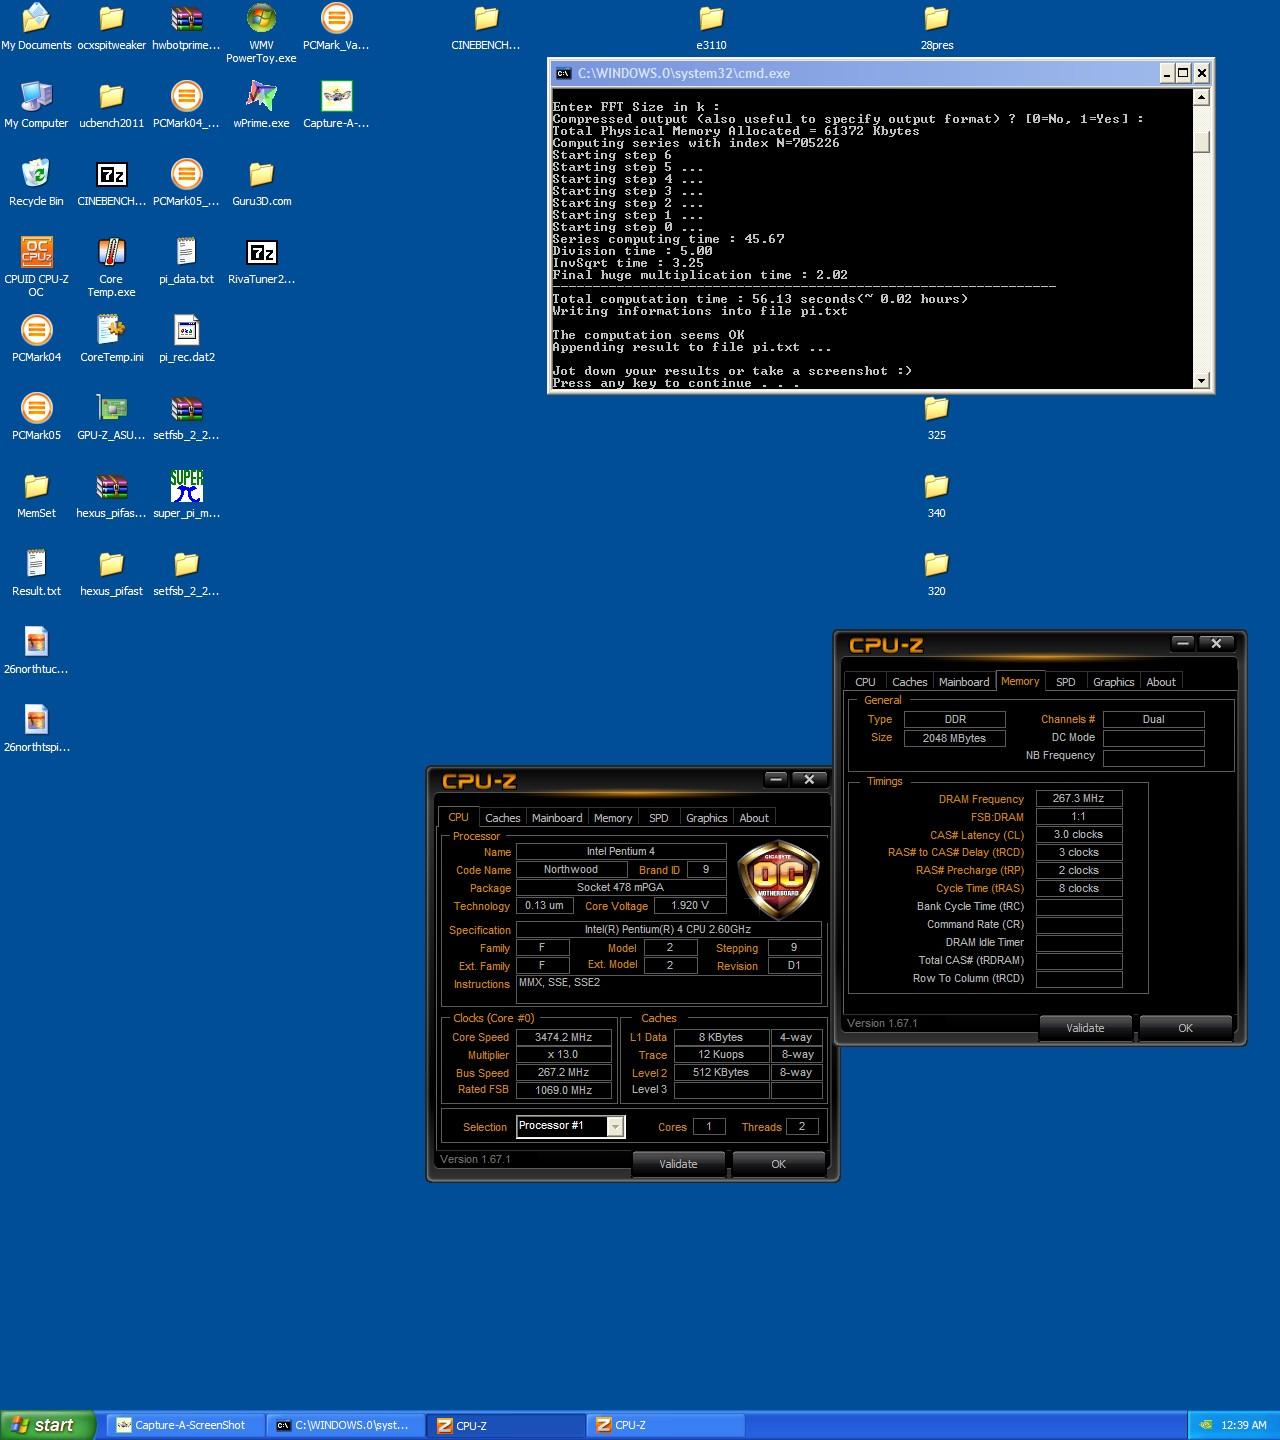Image resolution: width=1280 pixels, height=1440 pixels.
Task: Click scroll up arrow in cmd window
Action: pos(1202,97)
